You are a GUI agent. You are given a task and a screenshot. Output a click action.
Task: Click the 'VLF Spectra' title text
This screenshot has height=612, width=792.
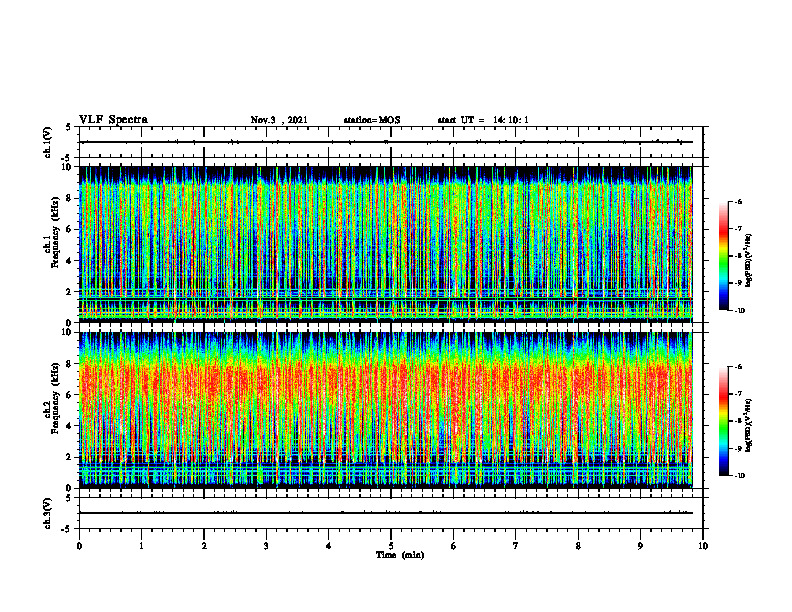[x=113, y=120]
